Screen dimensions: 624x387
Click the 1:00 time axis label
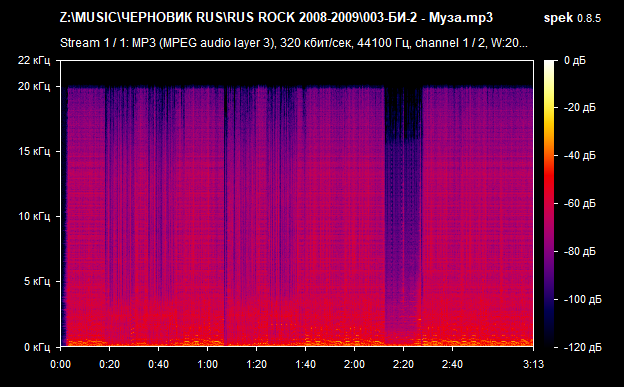[x=207, y=364]
